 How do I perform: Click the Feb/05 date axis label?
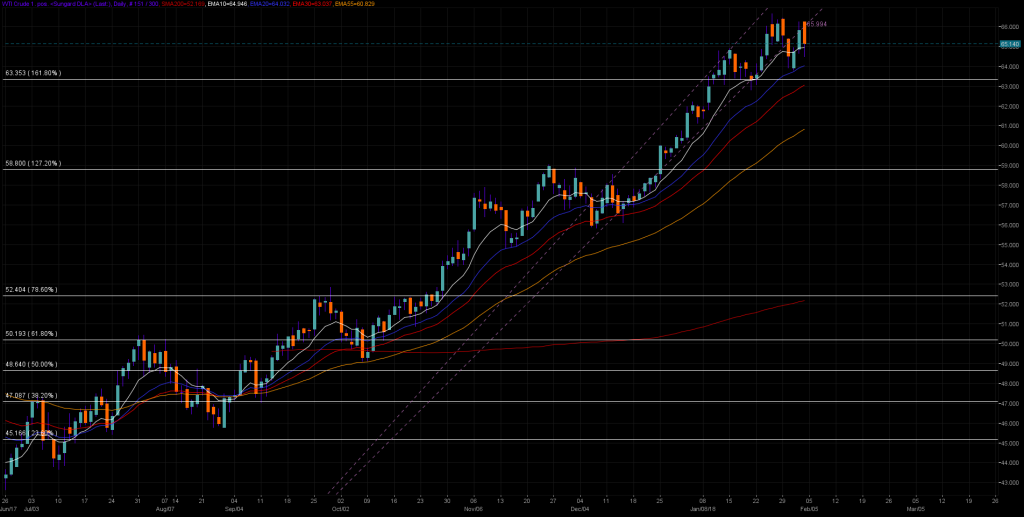810,508
